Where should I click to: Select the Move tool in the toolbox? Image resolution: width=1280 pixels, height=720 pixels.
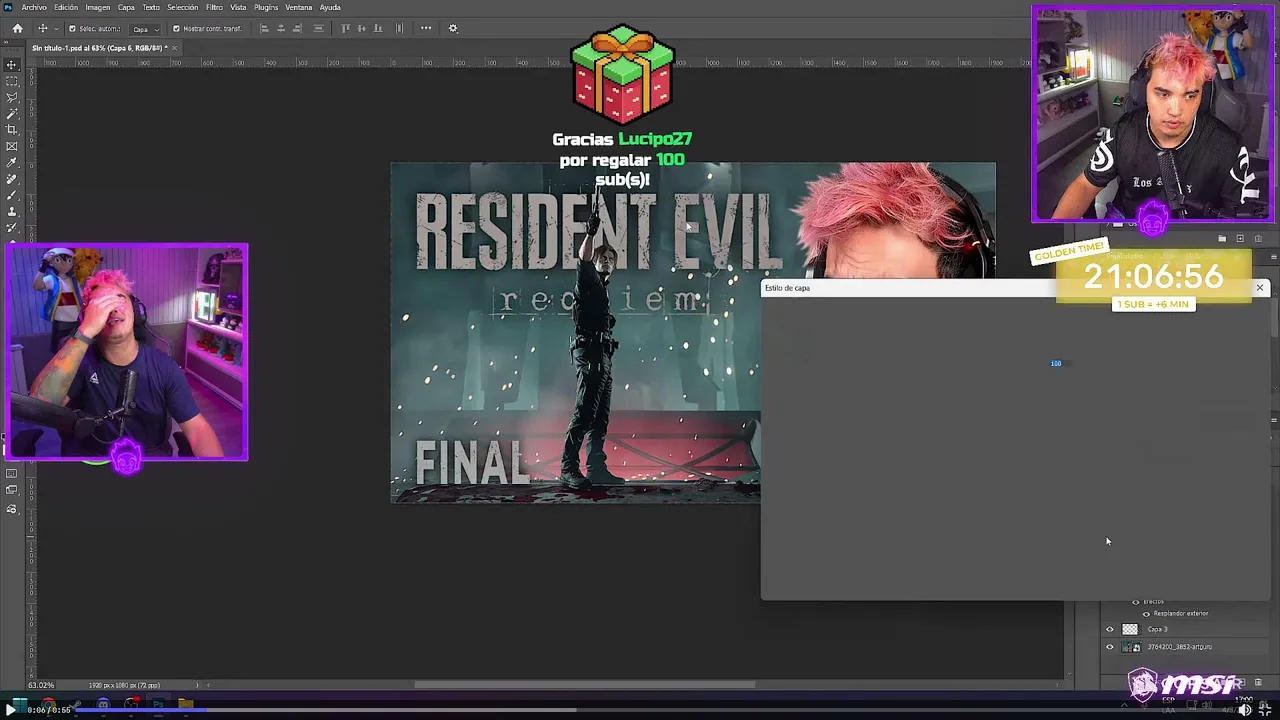click(12, 65)
